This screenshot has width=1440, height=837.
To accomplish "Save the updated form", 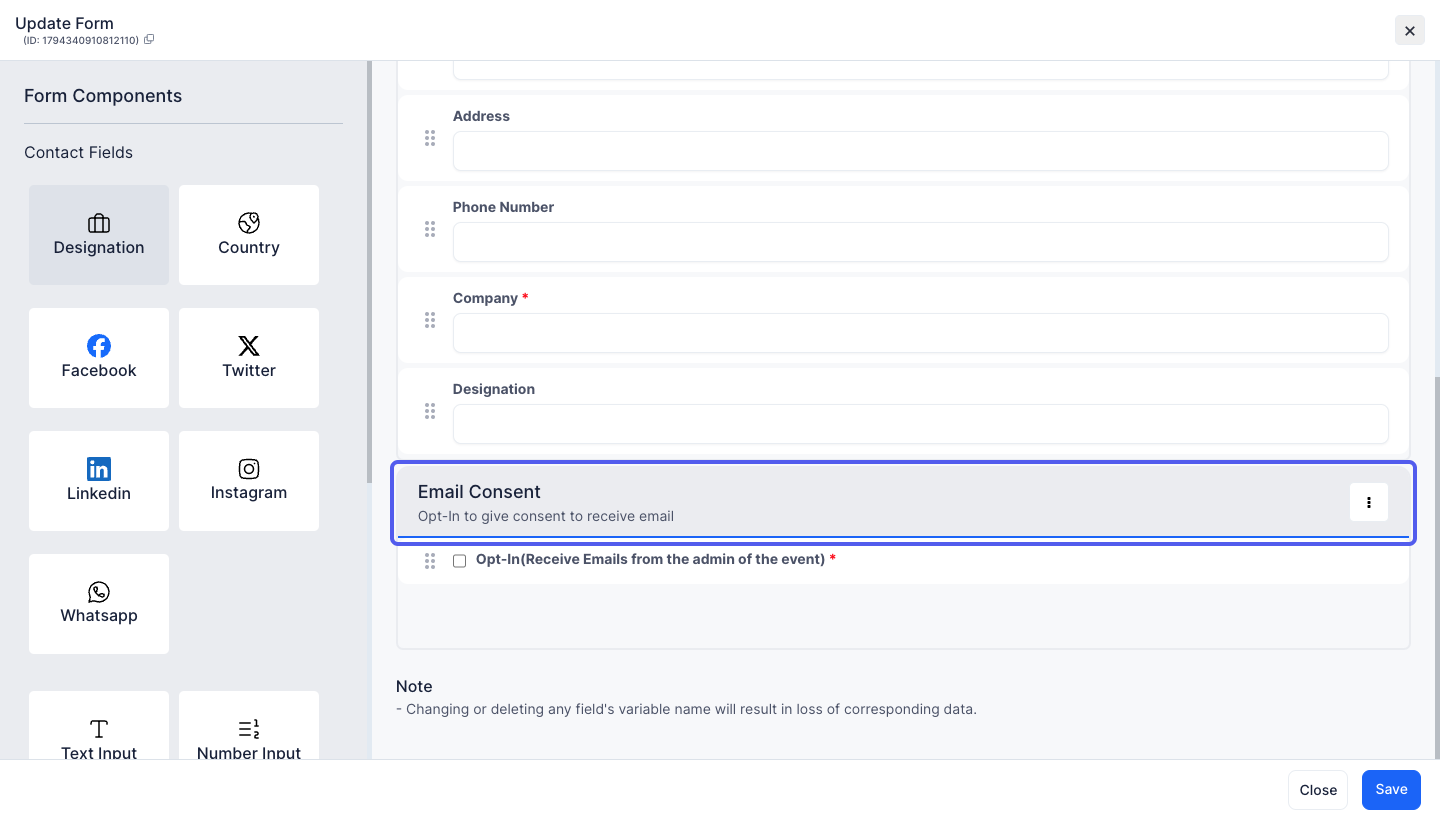I will tap(1391, 789).
